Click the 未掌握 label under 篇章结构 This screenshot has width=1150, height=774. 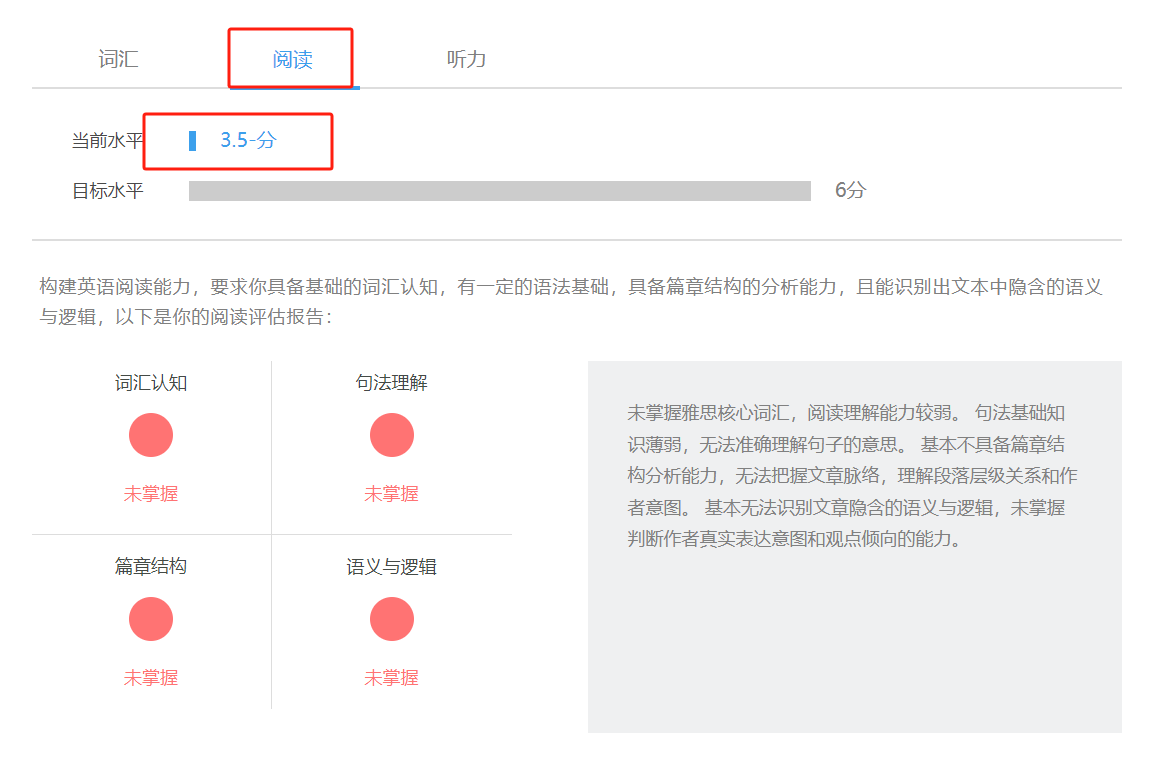pos(151,676)
